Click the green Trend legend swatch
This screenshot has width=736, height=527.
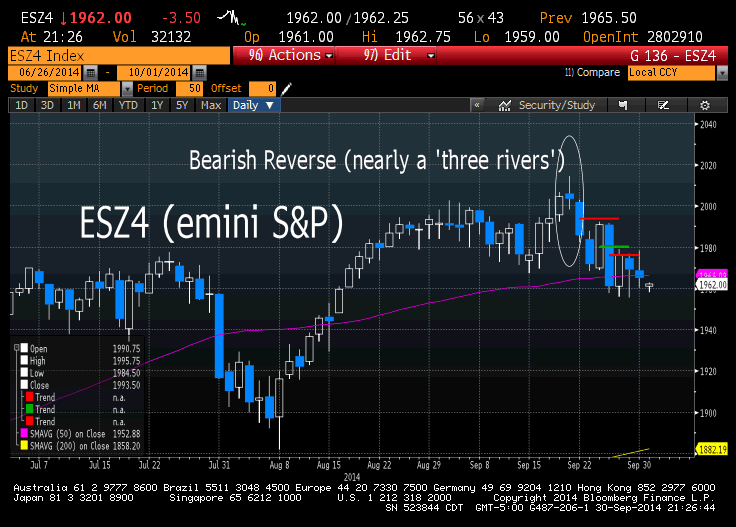click(30, 409)
